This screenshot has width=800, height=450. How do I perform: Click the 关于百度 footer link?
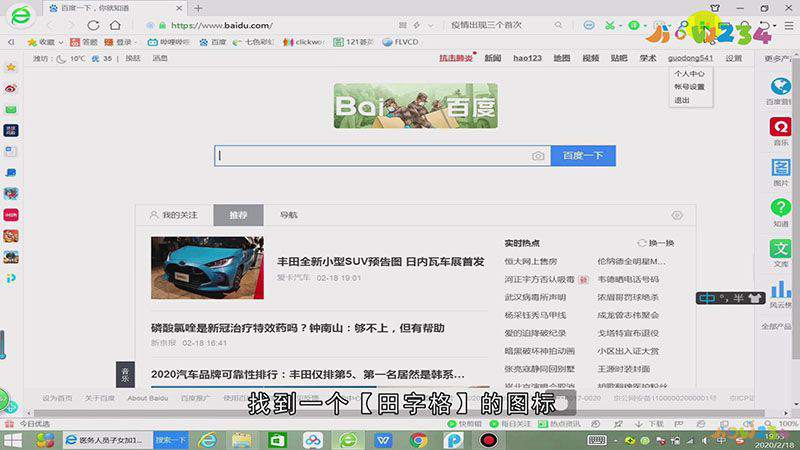coord(99,398)
